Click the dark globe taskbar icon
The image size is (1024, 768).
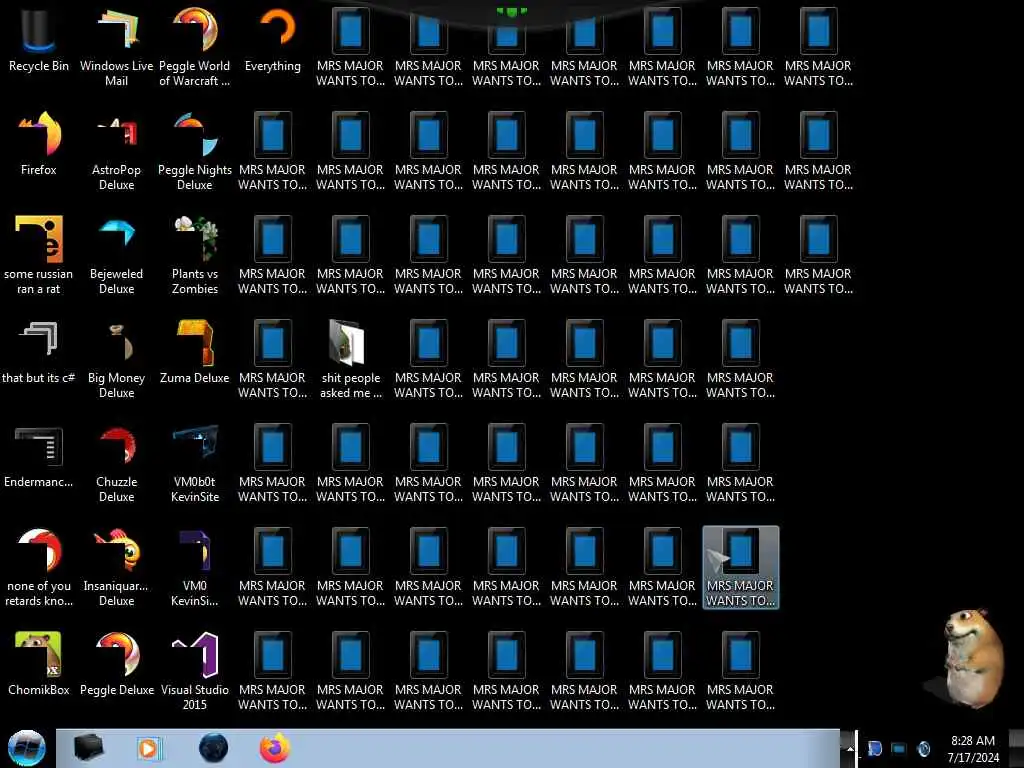[213, 748]
